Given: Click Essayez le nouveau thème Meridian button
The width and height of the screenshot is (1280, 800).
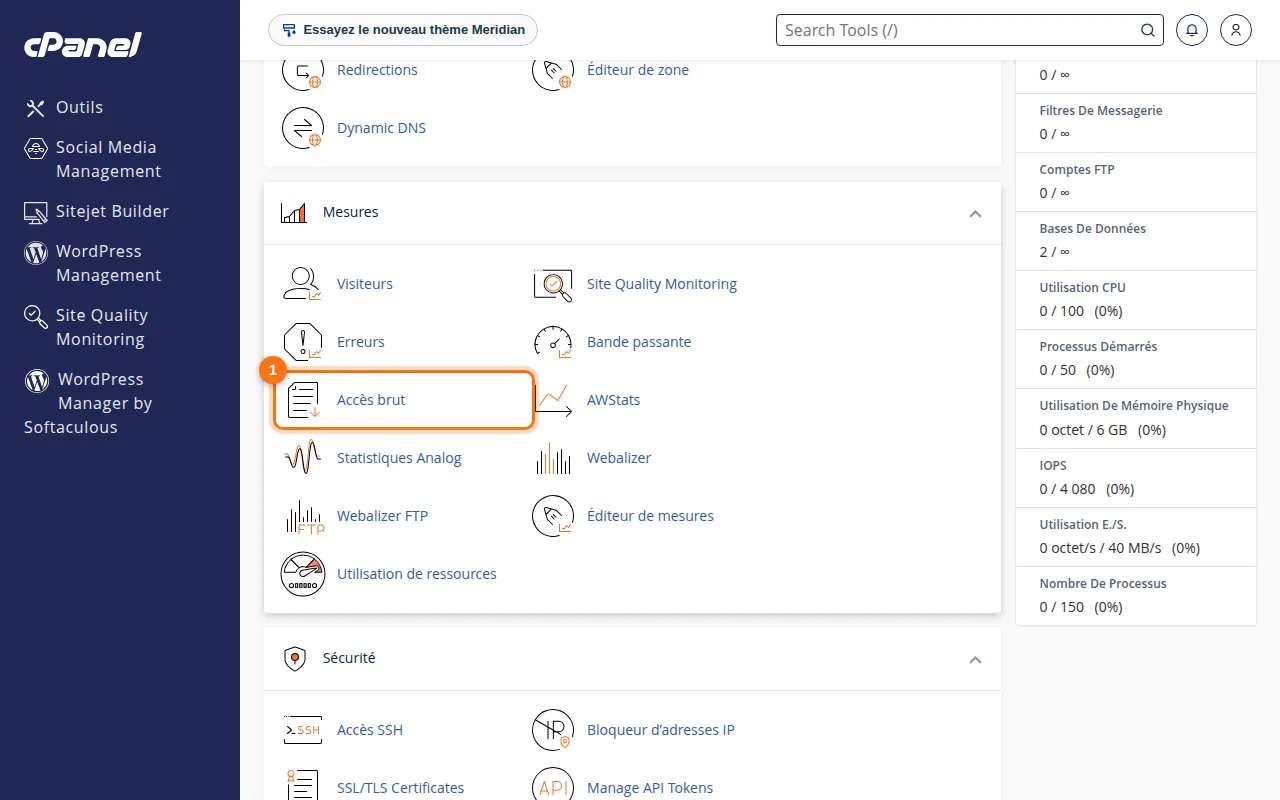Looking at the screenshot, I should click(403, 30).
